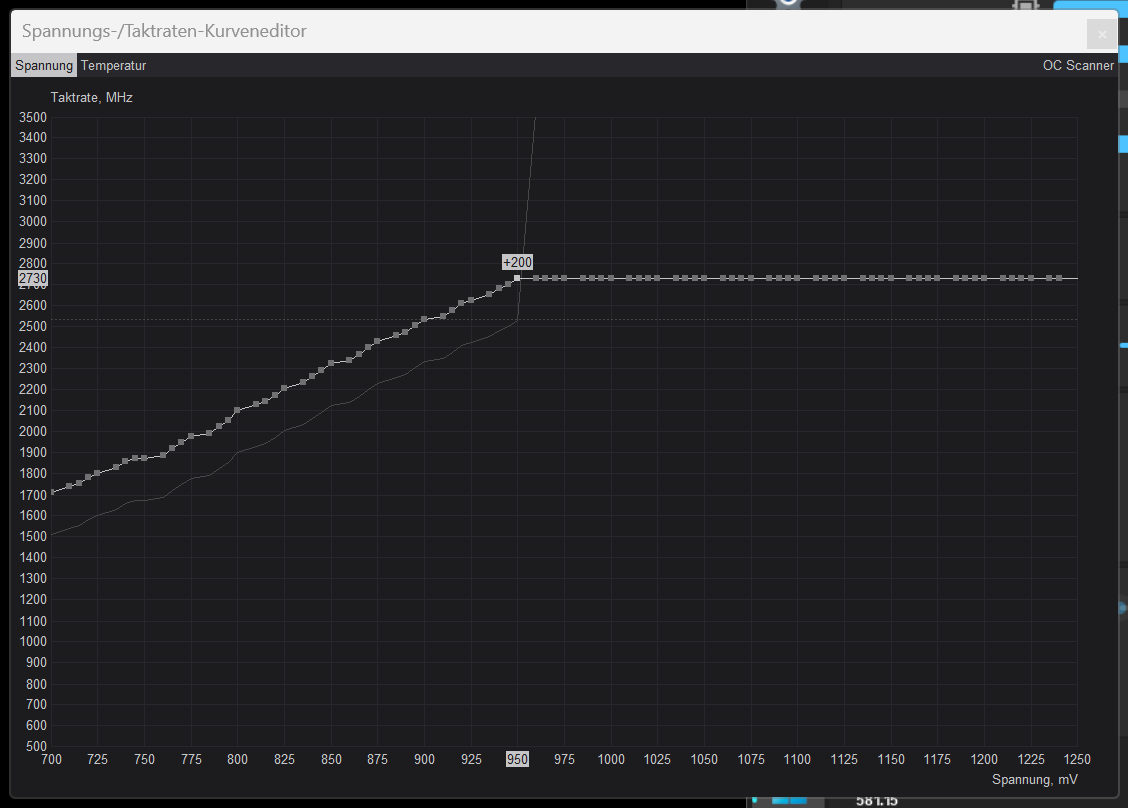Click the 1000 mV axis label

pos(611,759)
